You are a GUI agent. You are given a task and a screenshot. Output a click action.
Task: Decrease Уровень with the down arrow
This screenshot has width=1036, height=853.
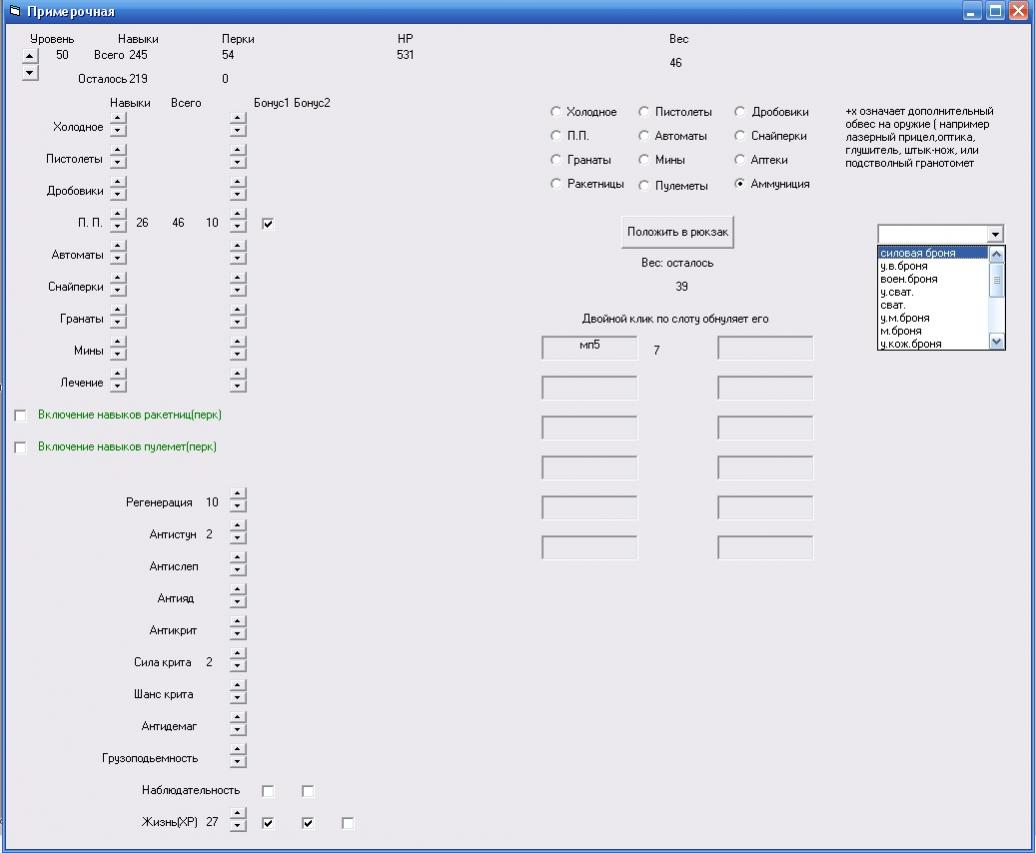(29, 72)
